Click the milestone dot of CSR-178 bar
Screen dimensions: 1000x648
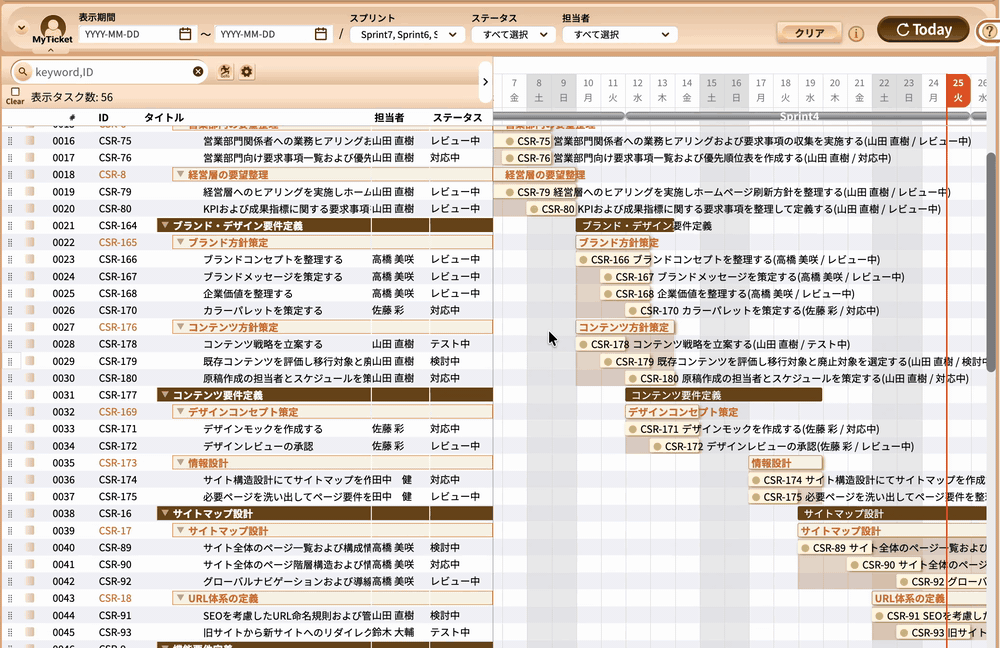pyautogui.click(x=583, y=344)
